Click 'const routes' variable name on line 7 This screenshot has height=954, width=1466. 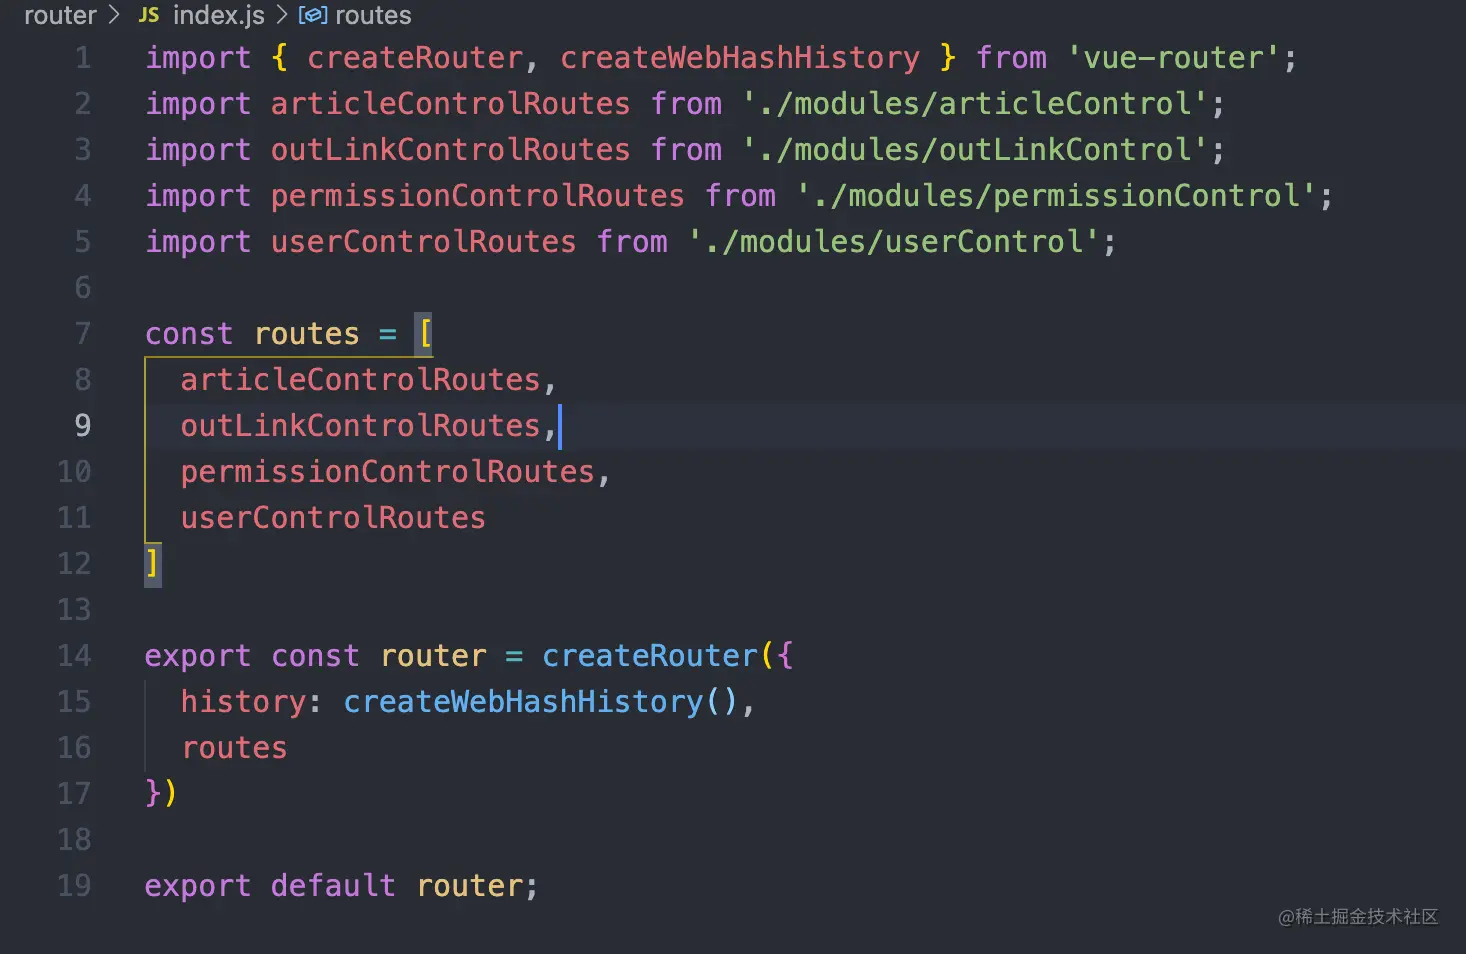point(306,334)
